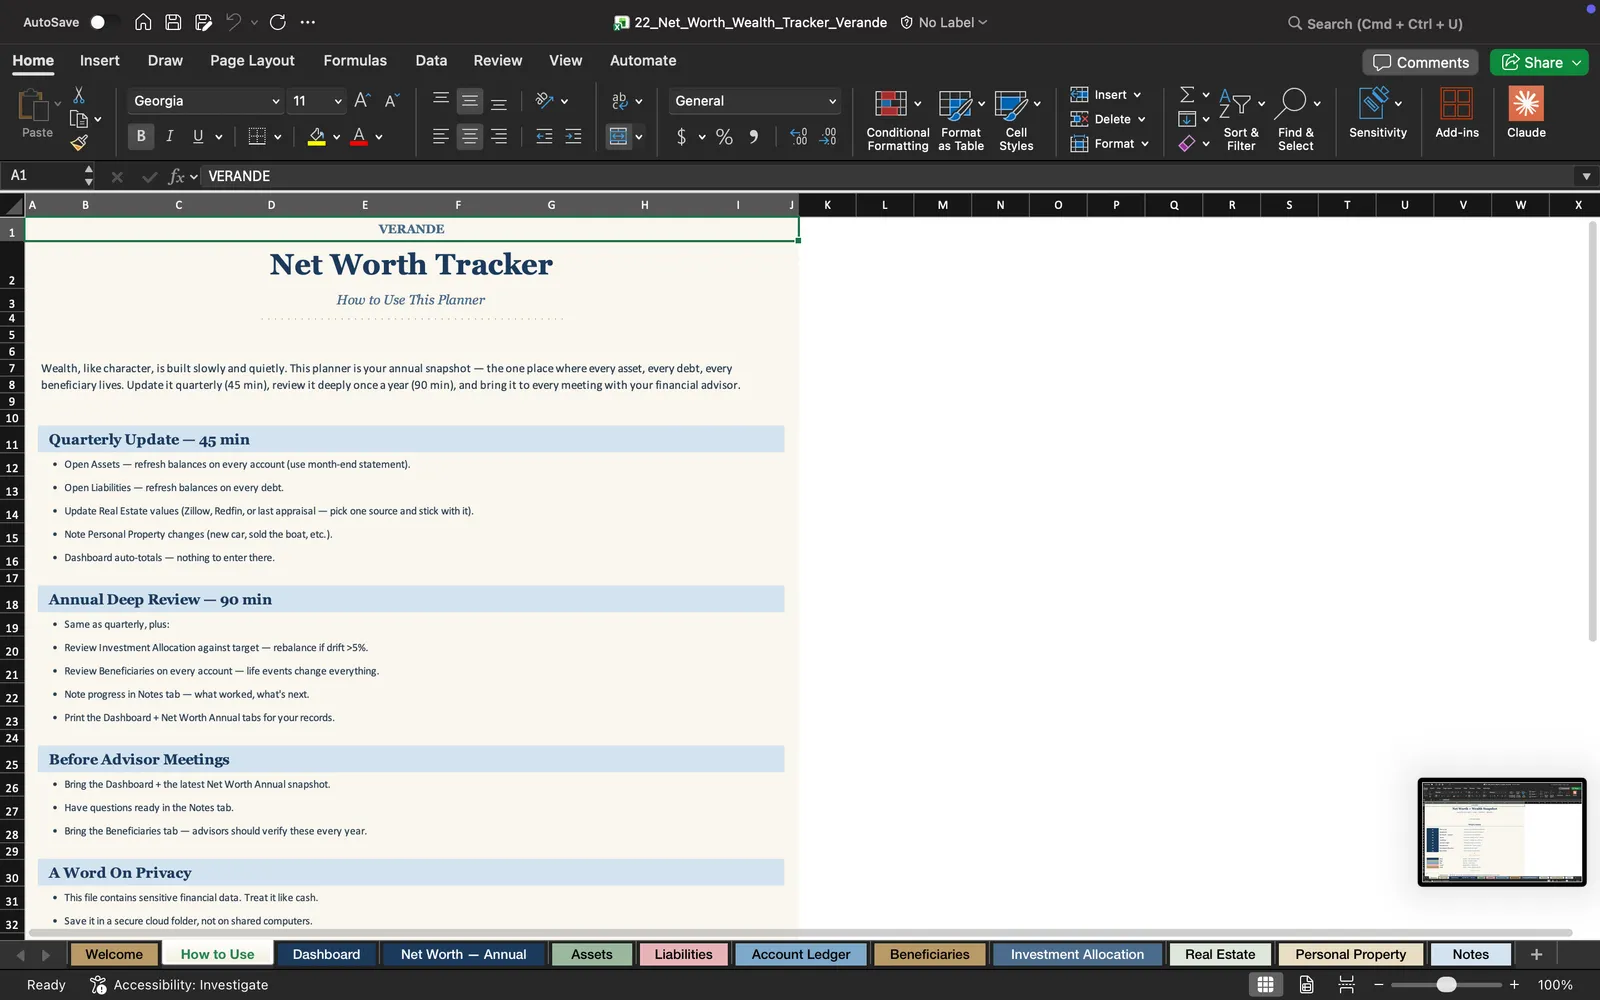Expand the fill color dropdown arrow
This screenshot has width=1600, height=1000.
337,137
